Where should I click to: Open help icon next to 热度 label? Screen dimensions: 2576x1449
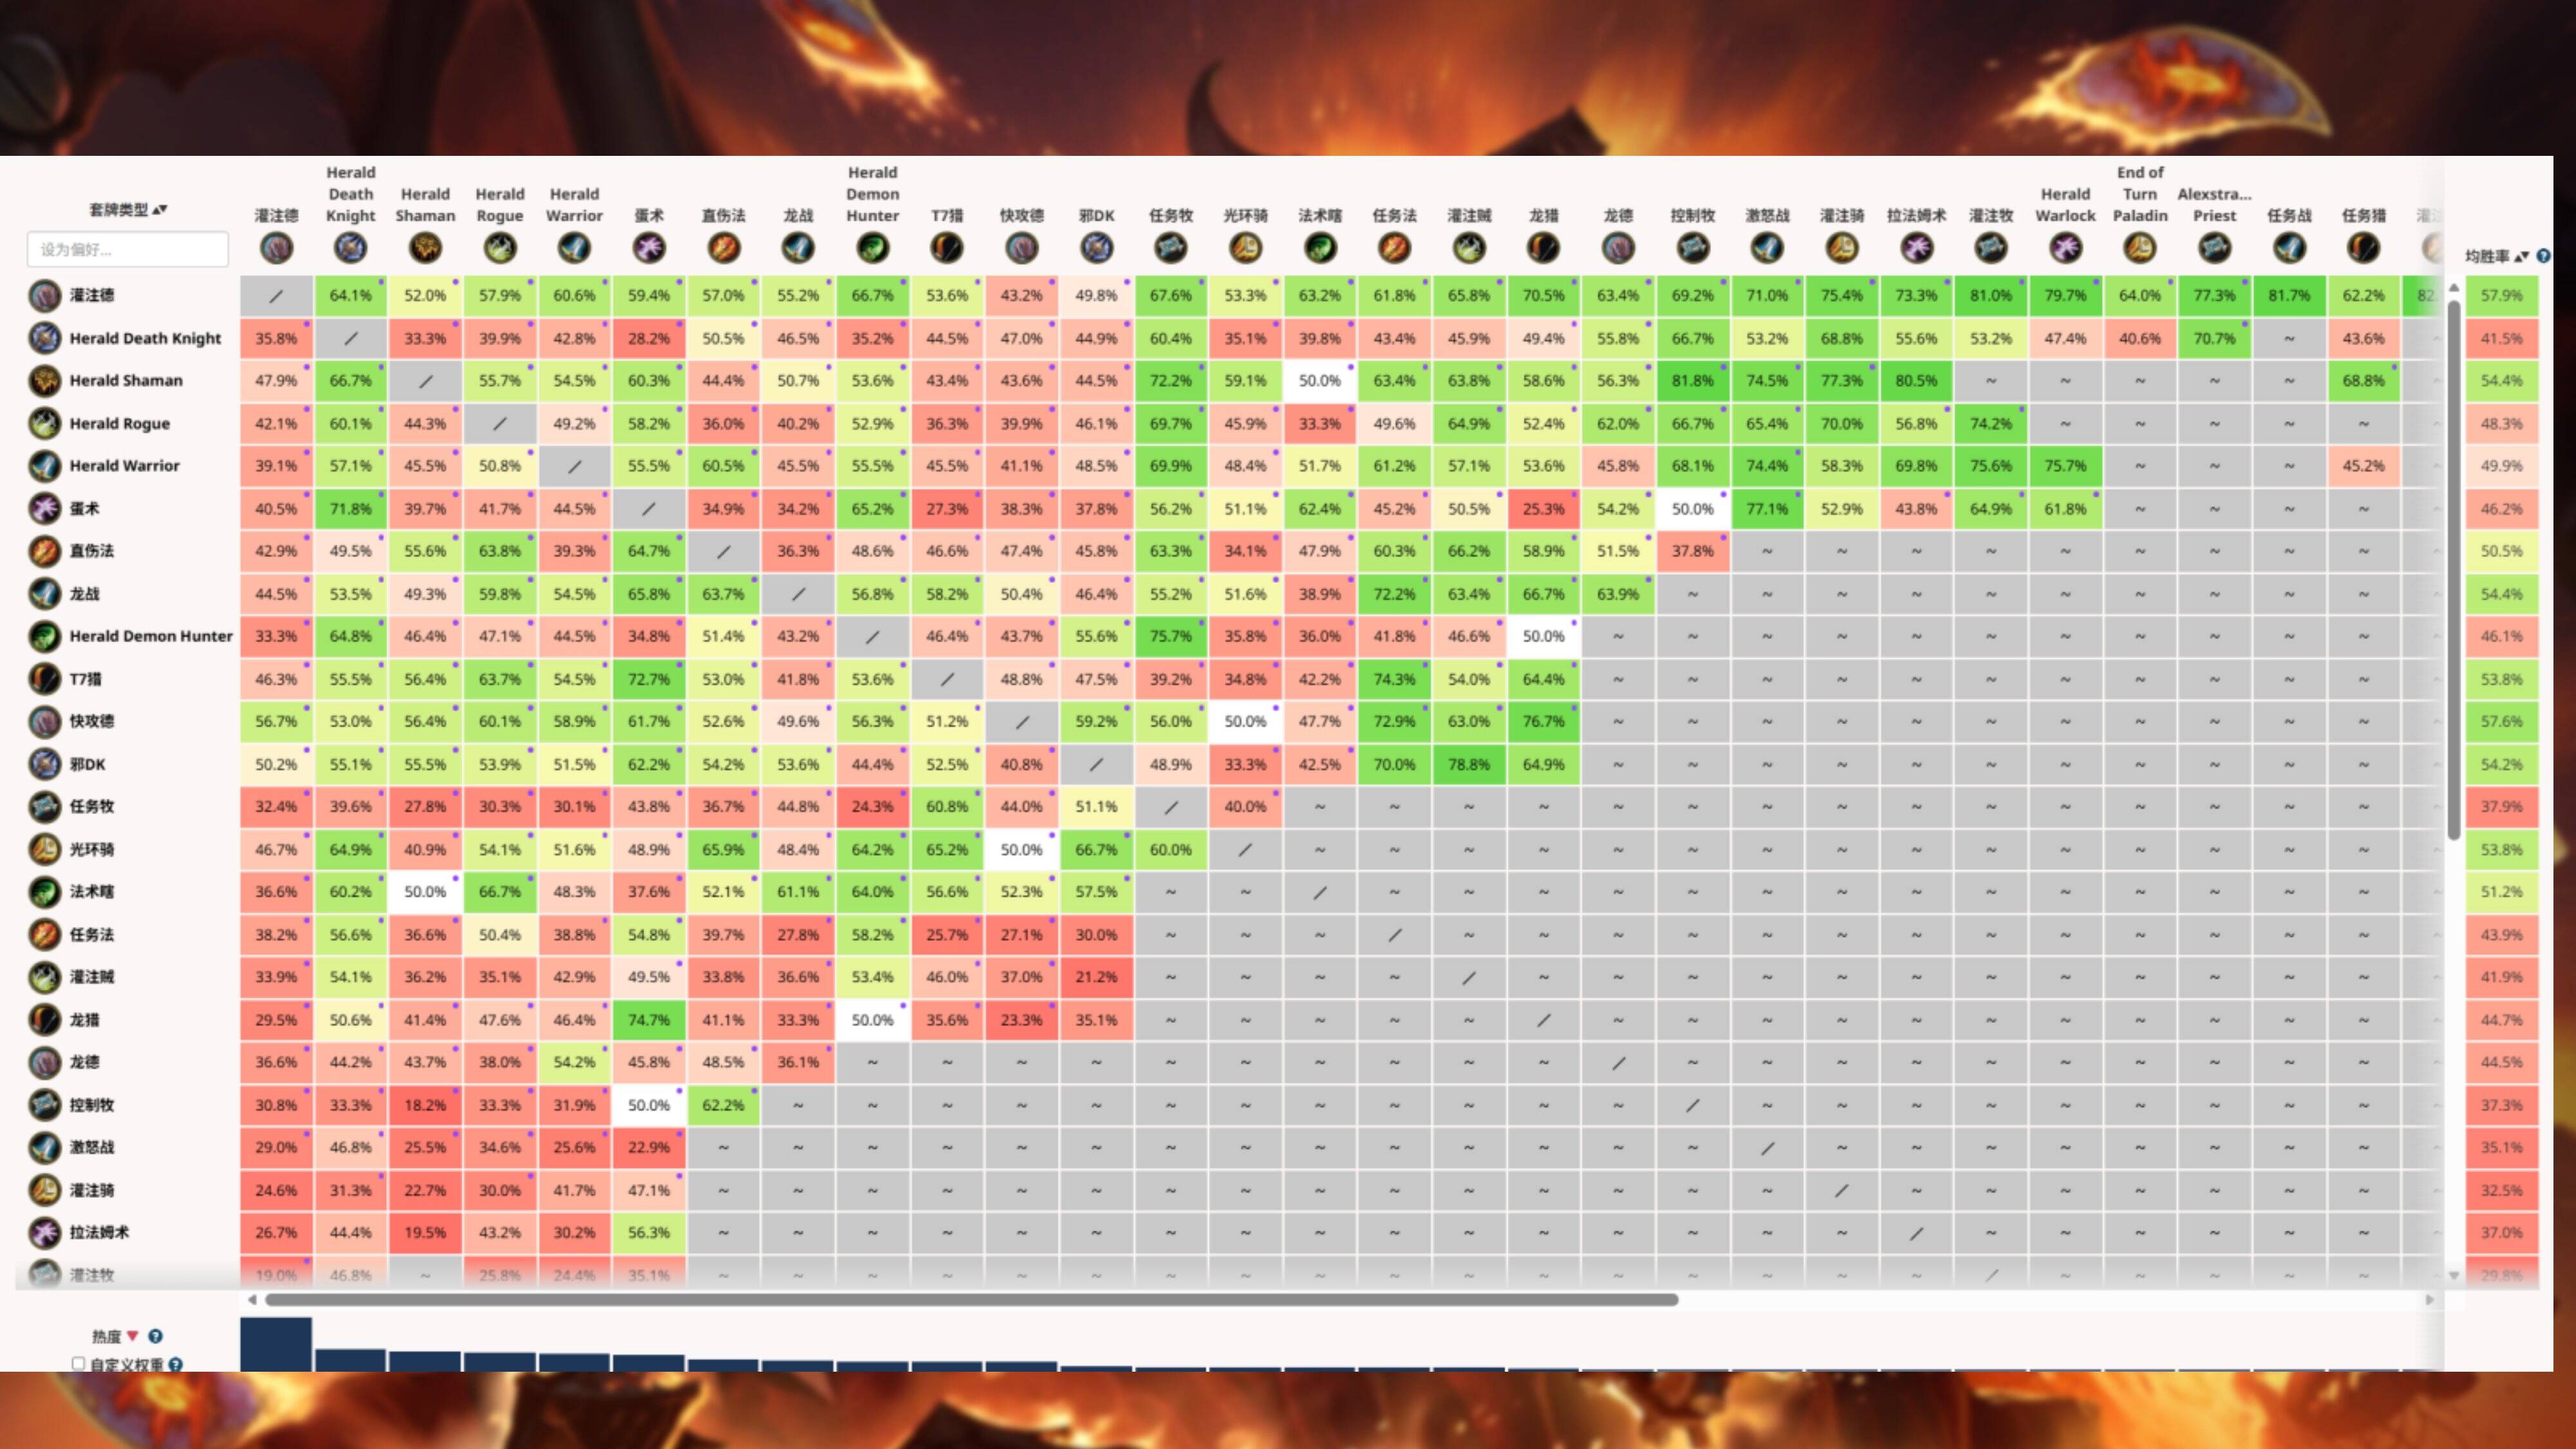(156, 1336)
